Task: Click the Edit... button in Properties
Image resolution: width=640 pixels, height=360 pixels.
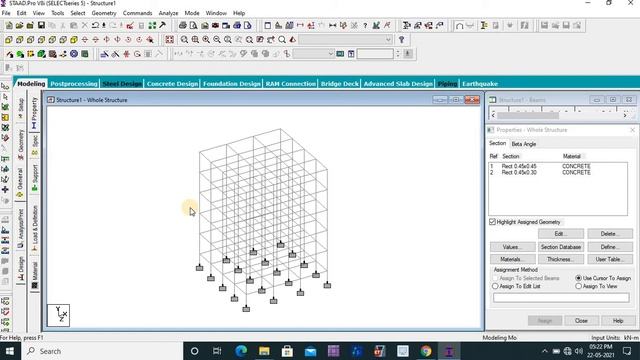Action: pos(561,234)
